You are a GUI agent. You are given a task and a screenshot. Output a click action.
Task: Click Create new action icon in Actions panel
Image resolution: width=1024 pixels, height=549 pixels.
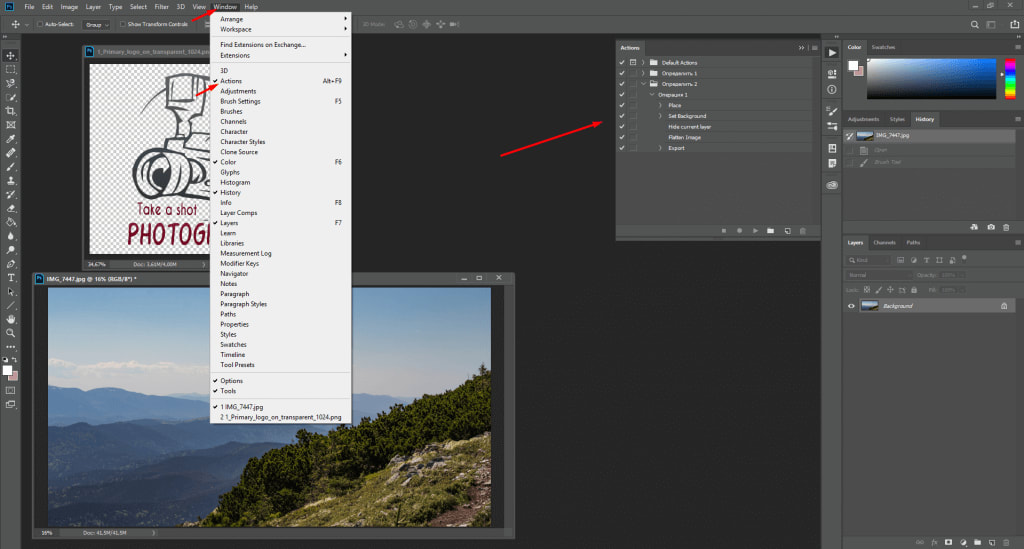788,231
